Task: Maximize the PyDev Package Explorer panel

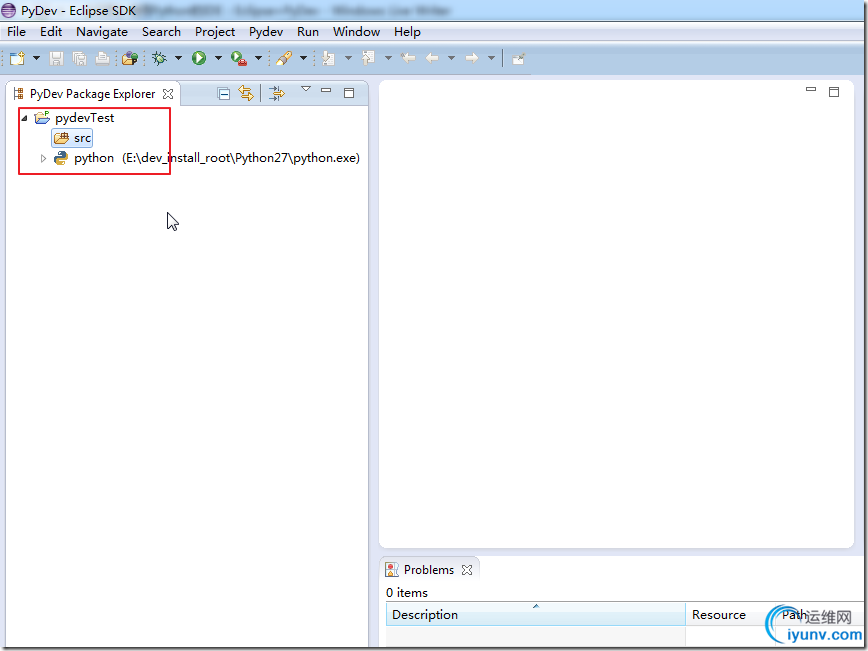Action: click(x=349, y=92)
